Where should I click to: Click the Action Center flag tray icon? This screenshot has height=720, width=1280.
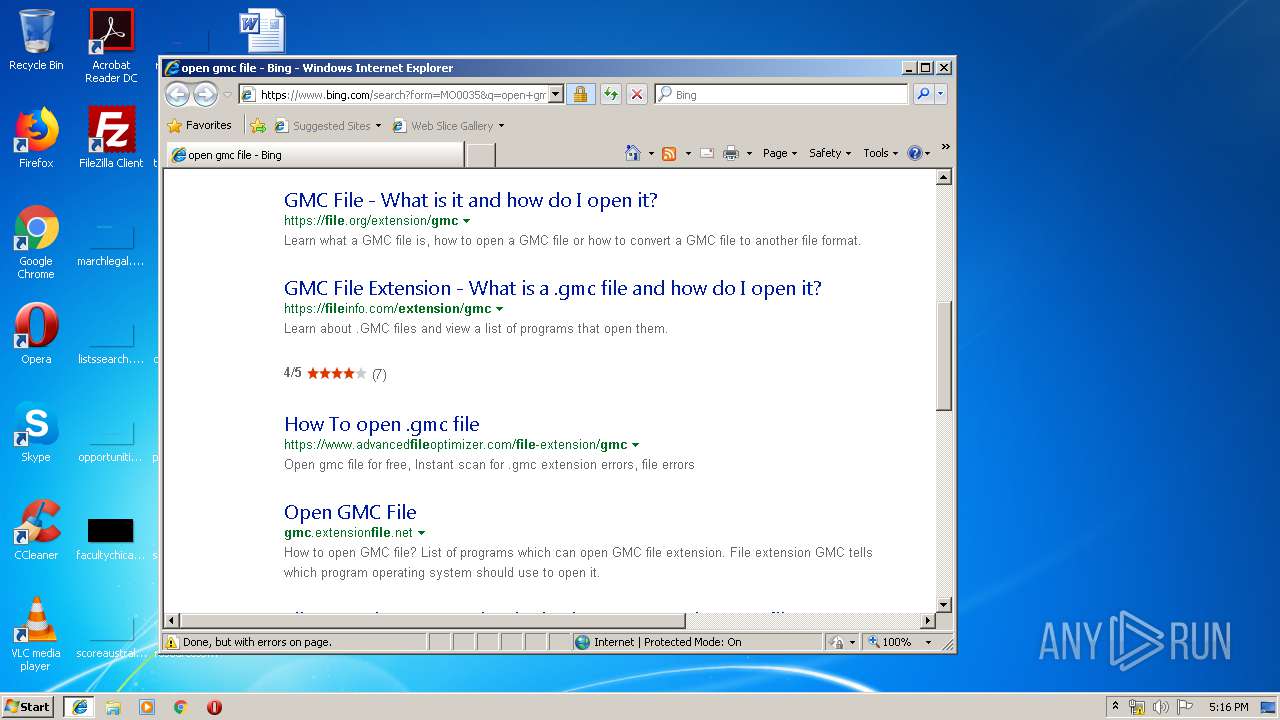click(1184, 707)
